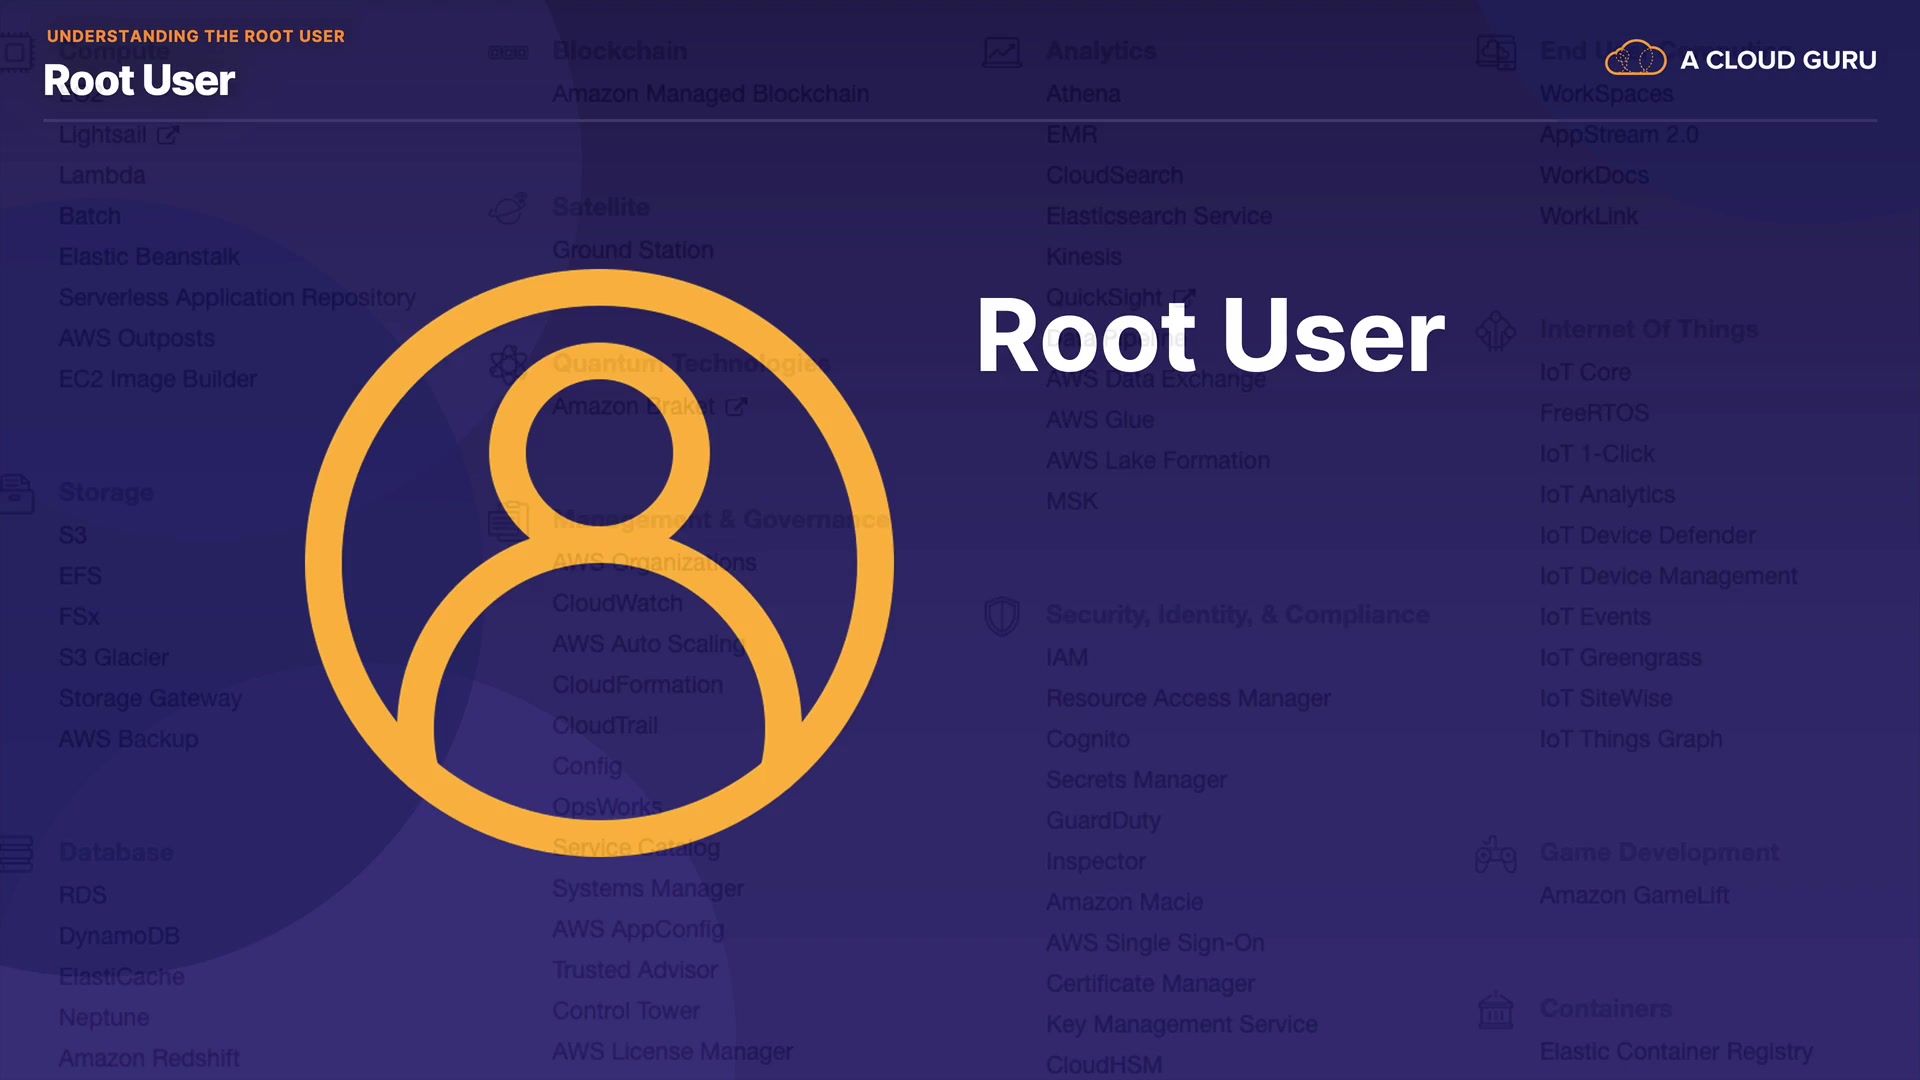
Task: Click the Containers category icon
Action: [1495, 1010]
